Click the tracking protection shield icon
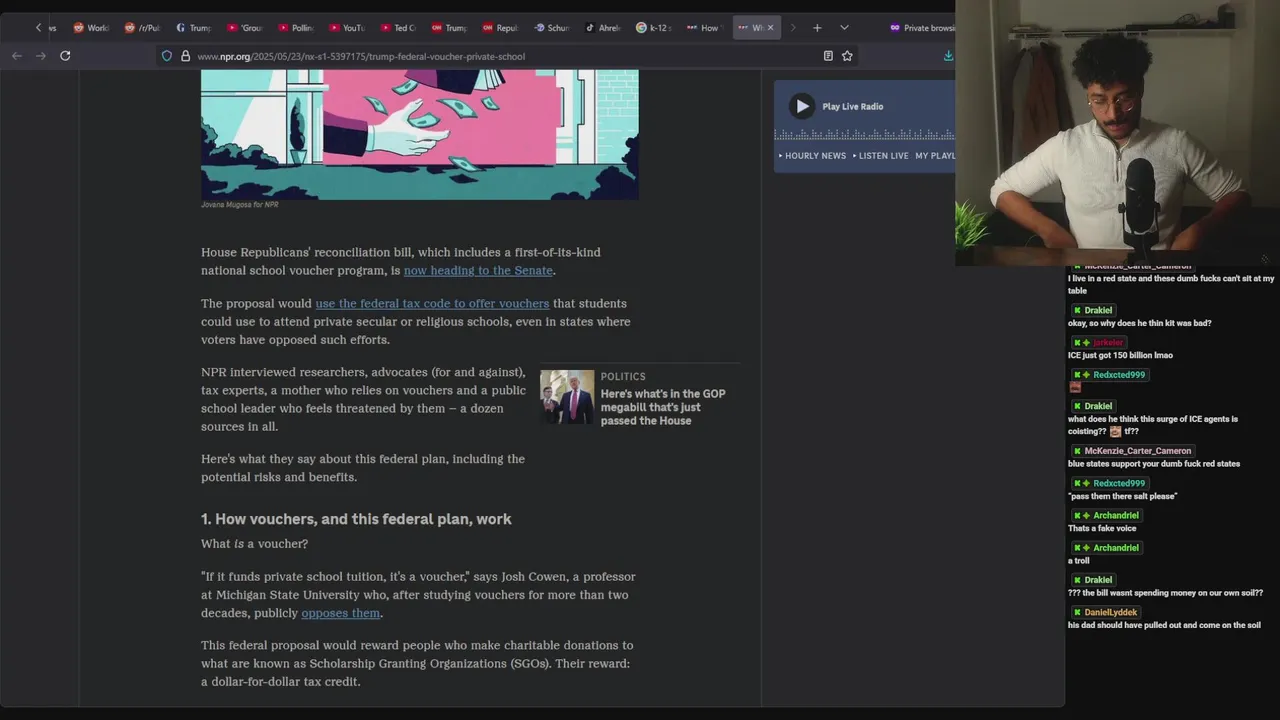The width and height of the screenshot is (1280, 720). (x=167, y=56)
